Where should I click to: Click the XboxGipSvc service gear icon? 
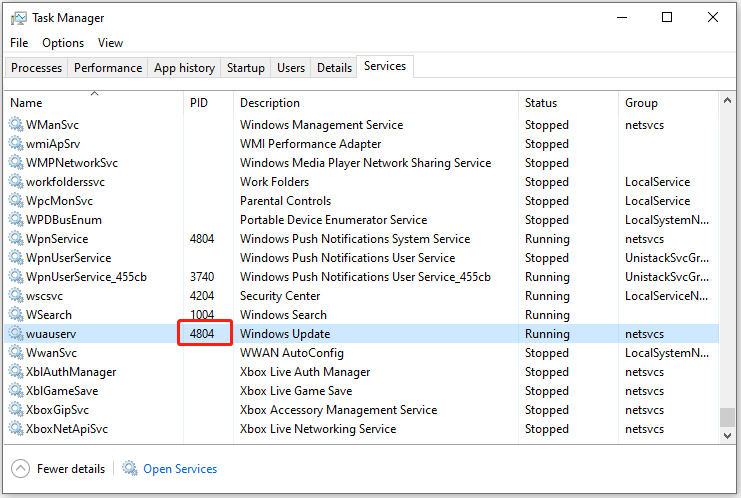pyautogui.click(x=16, y=410)
